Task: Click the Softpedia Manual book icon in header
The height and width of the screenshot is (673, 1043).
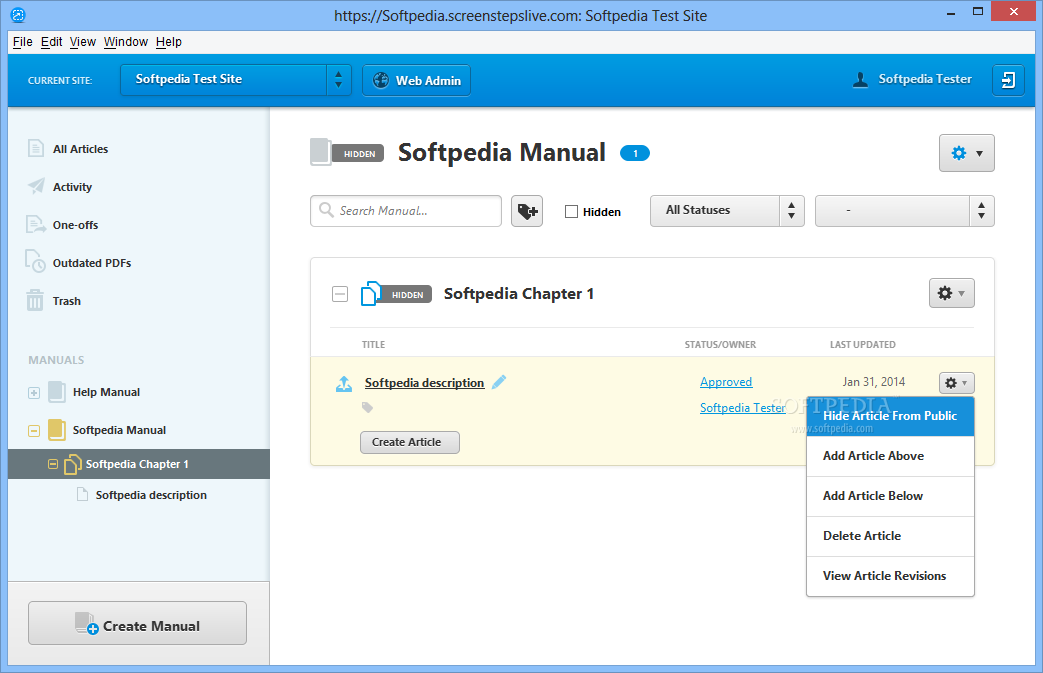Action: pyautogui.click(x=321, y=152)
